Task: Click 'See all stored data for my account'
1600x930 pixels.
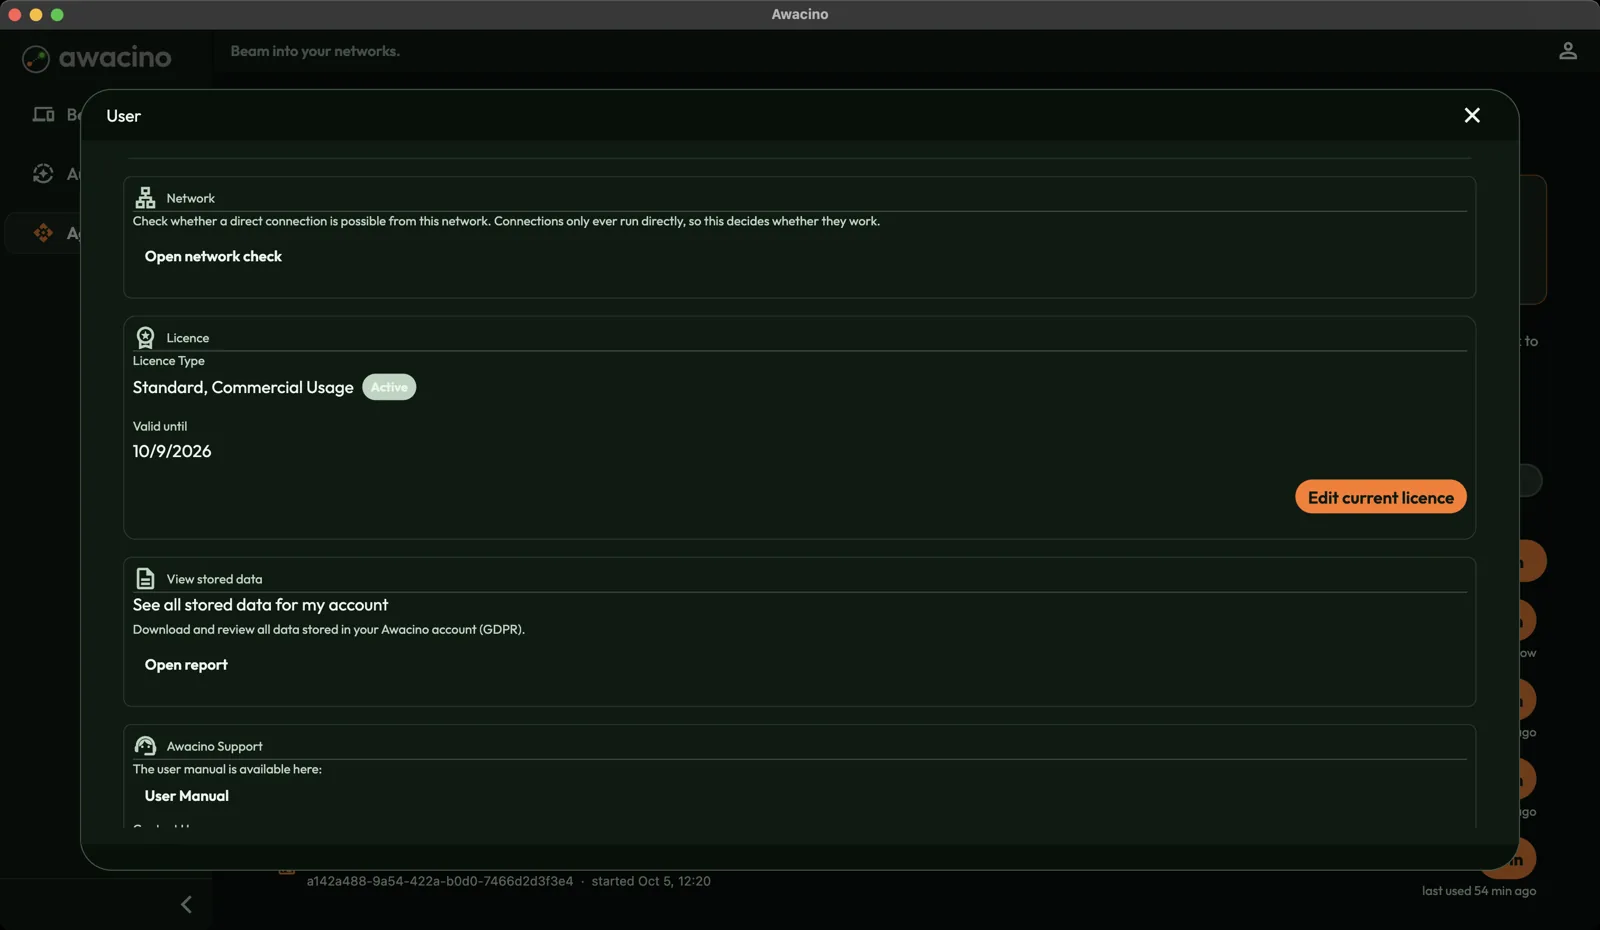Action: click(x=260, y=605)
